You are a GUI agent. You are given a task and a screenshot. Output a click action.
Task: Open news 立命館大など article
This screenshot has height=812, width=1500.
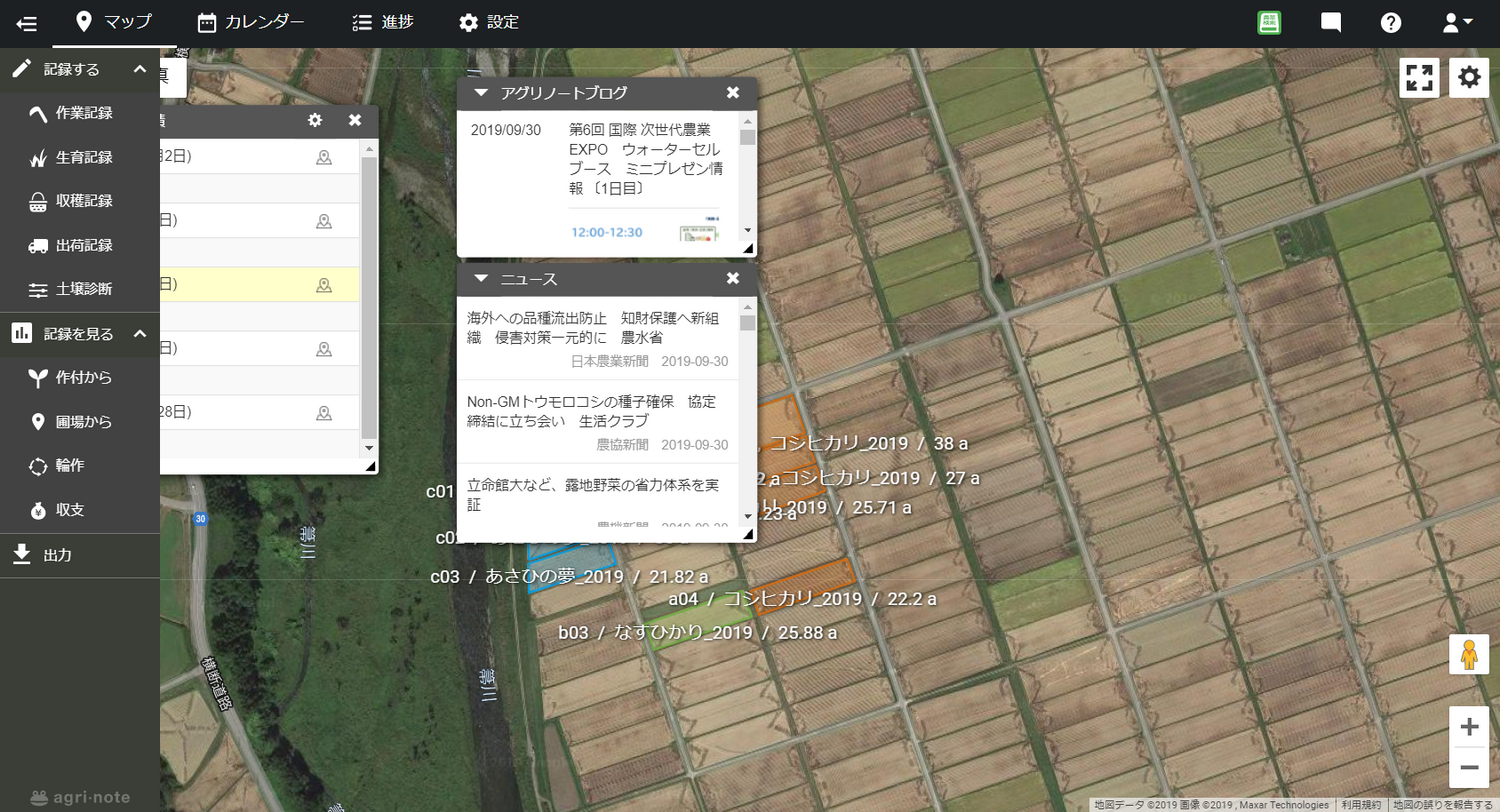pyautogui.click(x=598, y=494)
